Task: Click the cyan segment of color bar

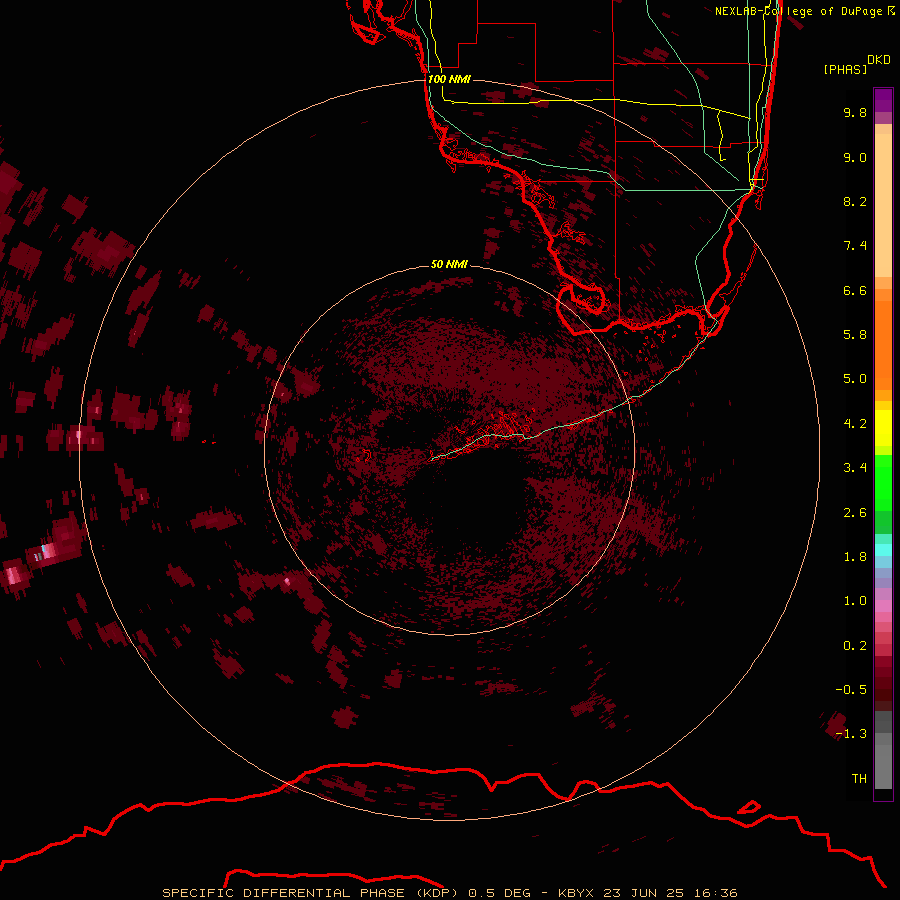Action: coord(883,550)
